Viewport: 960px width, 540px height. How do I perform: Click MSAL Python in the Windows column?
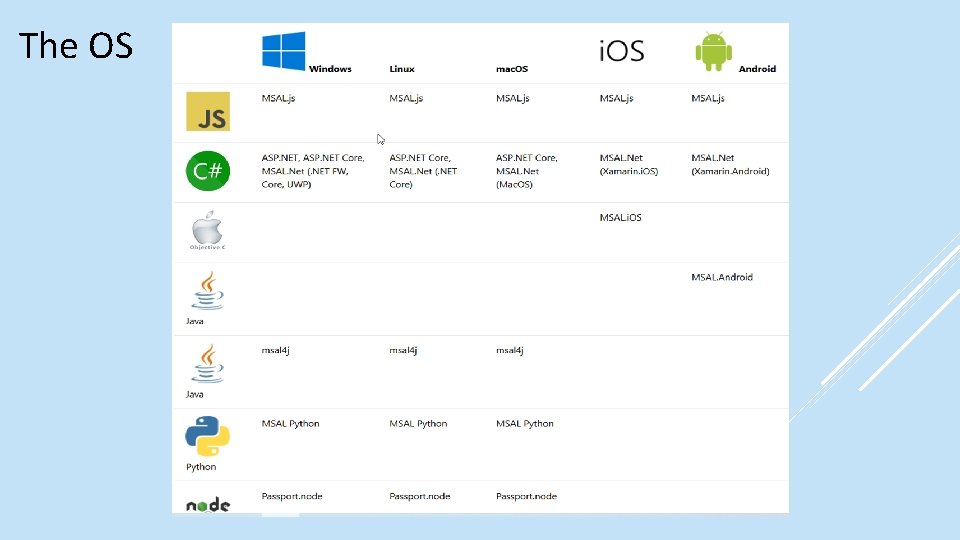point(290,424)
